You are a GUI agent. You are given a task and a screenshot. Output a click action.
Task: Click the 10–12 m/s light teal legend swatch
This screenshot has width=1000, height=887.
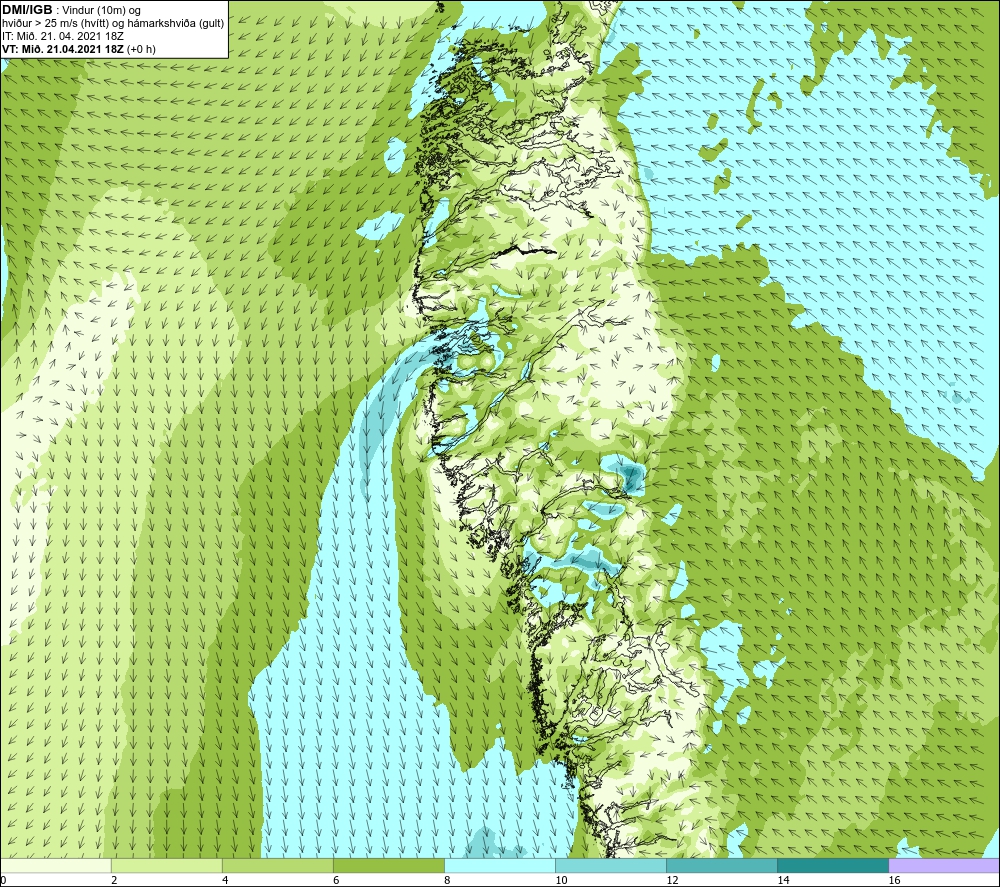pyautogui.click(x=611, y=866)
